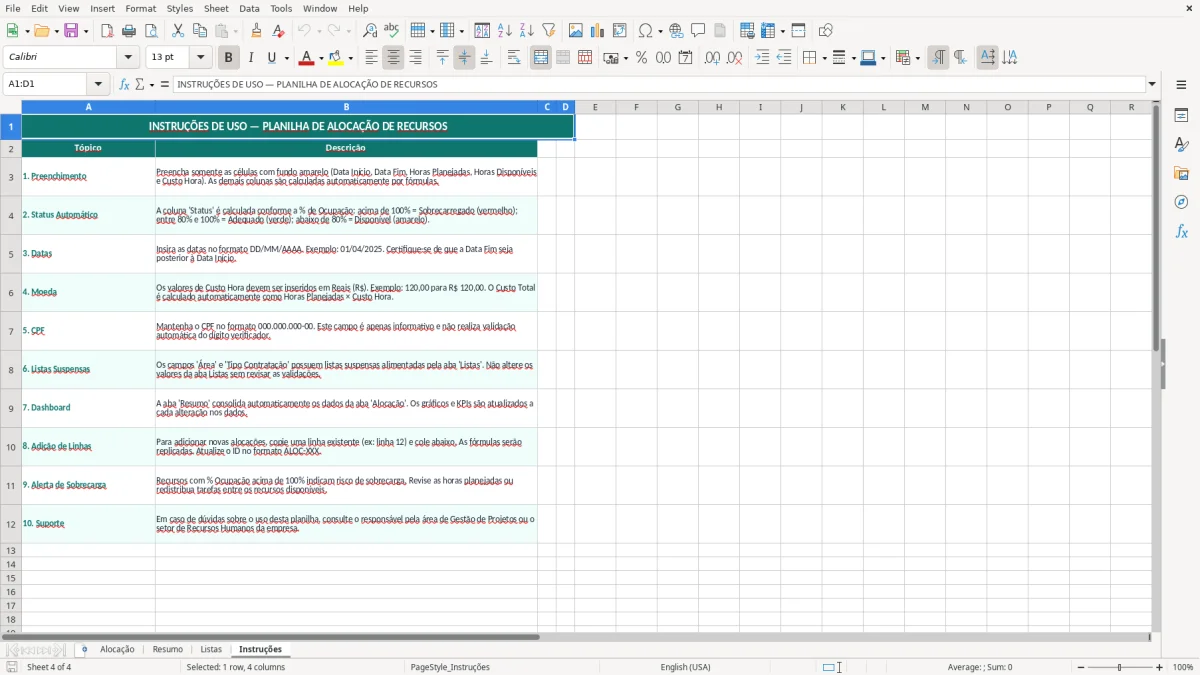Screen dimensions: 1200x675
Task: Insert a chart
Action: tap(598, 31)
